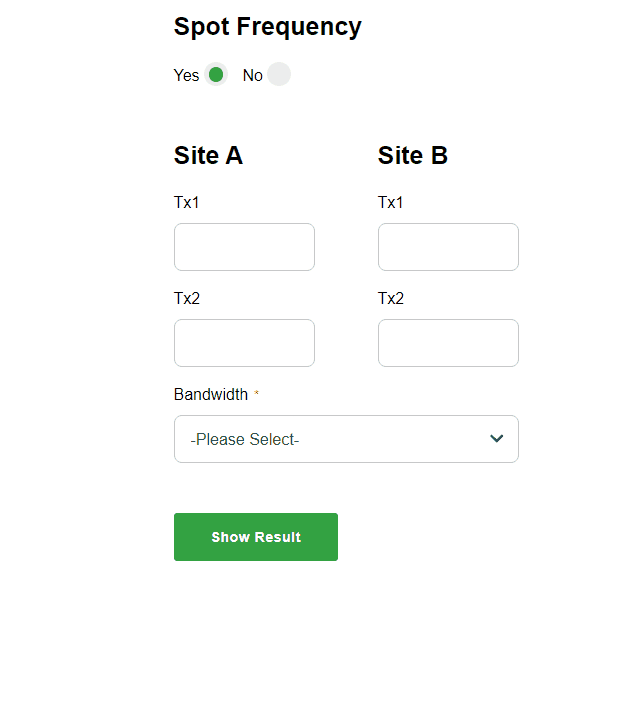Click the Tx2 label under Site B

click(x=391, y=298)
